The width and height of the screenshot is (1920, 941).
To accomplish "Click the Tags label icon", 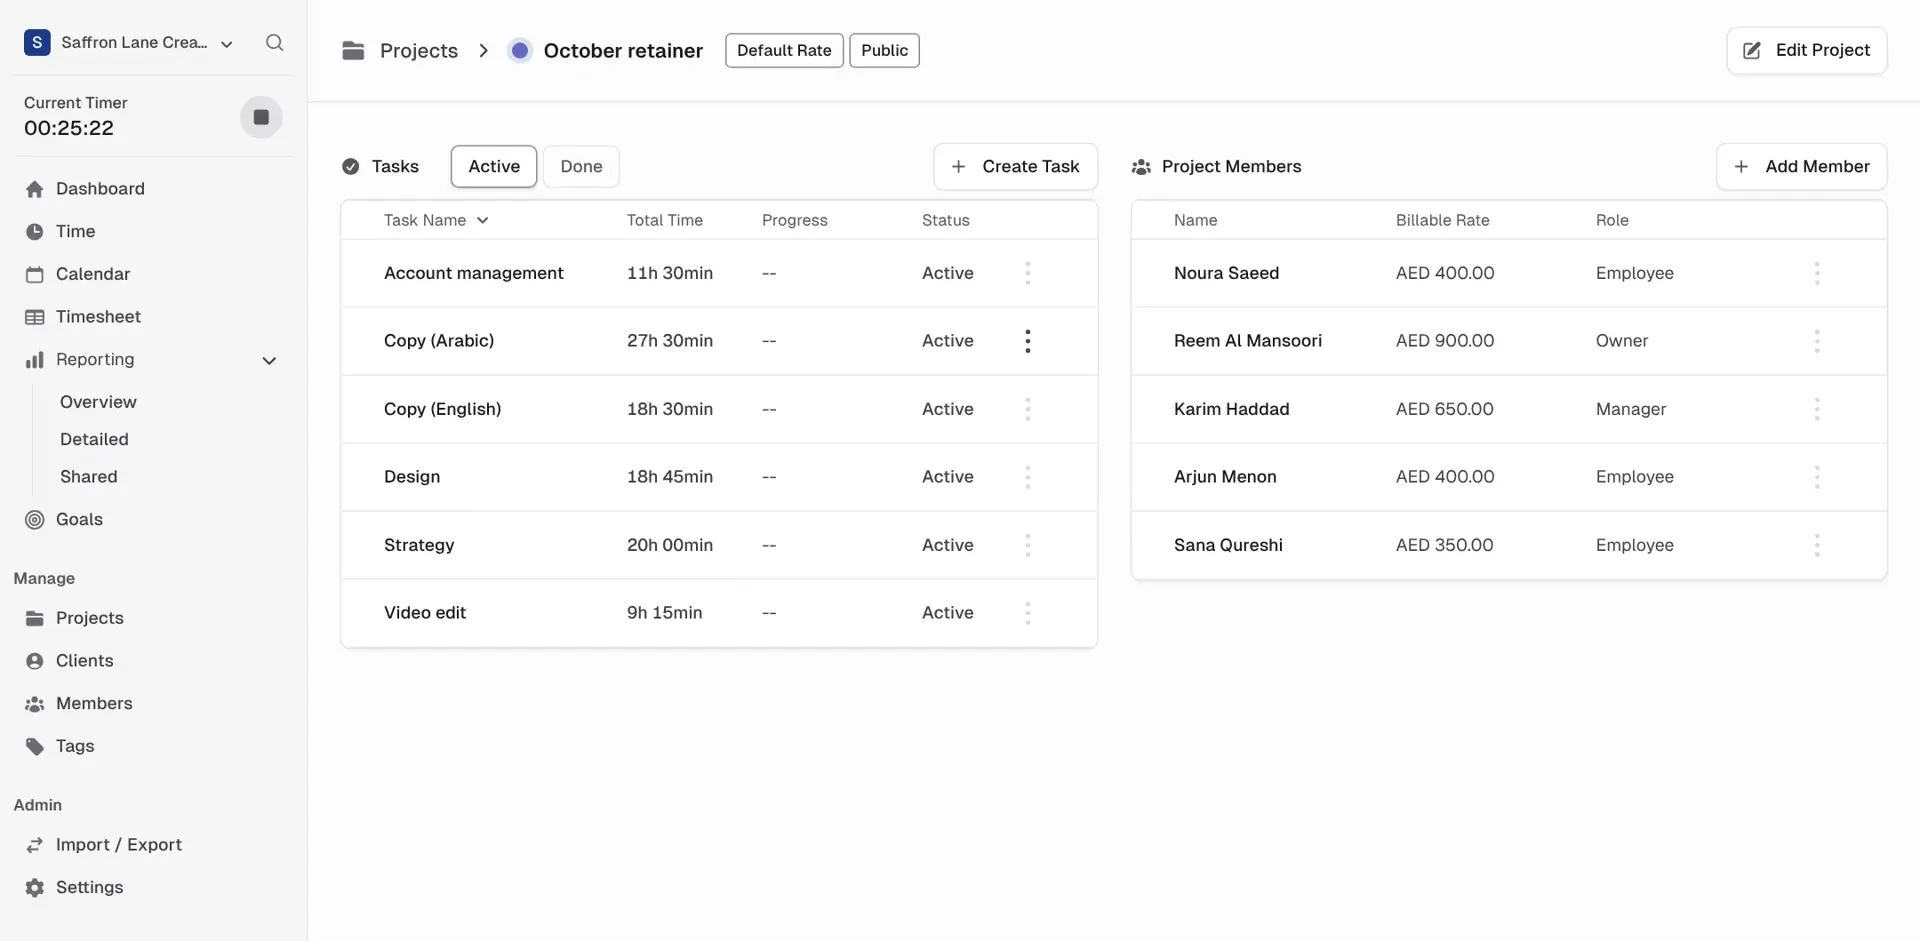I will pos(35,747).
